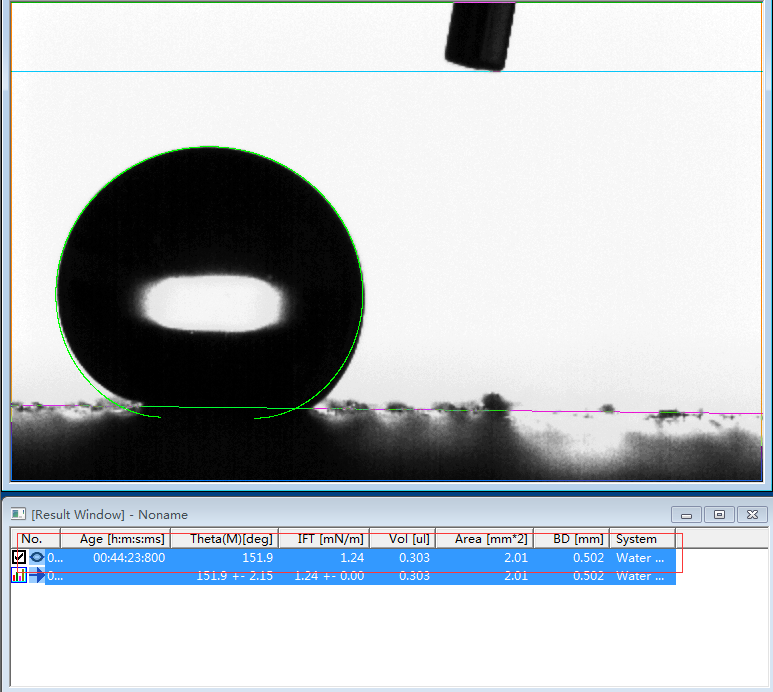Click the Result Window title bar icon
Image resolution: width=773 pixels, height=692 pixels.
(18, 514)
